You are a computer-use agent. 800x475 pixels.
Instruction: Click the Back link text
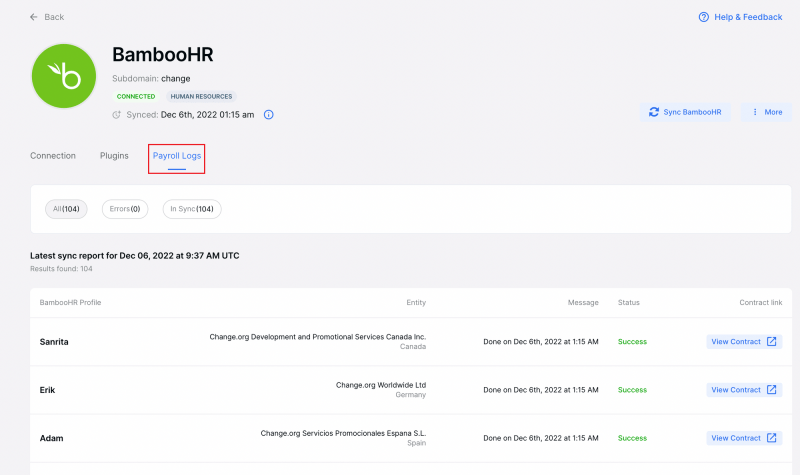point(54,17)
